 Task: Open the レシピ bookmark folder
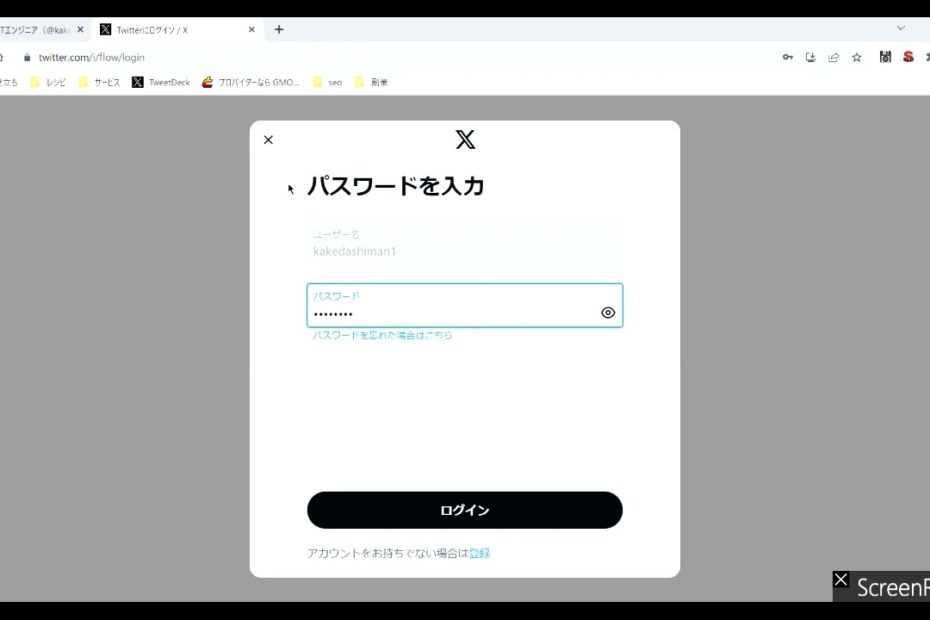click(x=48, y=83)
